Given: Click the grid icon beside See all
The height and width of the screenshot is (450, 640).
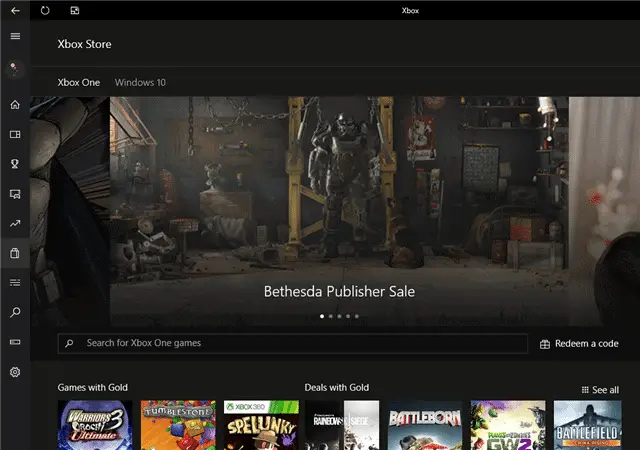Looking at the screenshot, I should click(x=585, y=390).
